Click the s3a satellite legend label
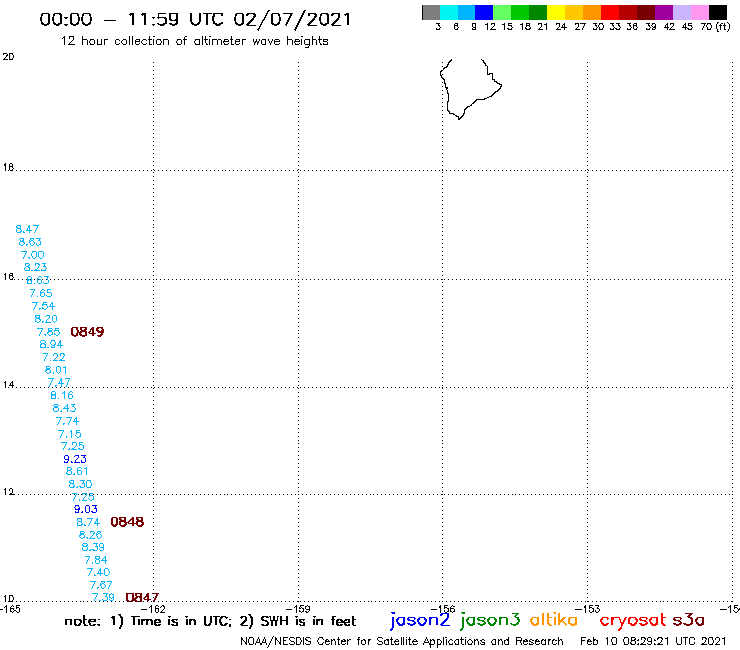 pyautogui.click(x=689, y=620)
